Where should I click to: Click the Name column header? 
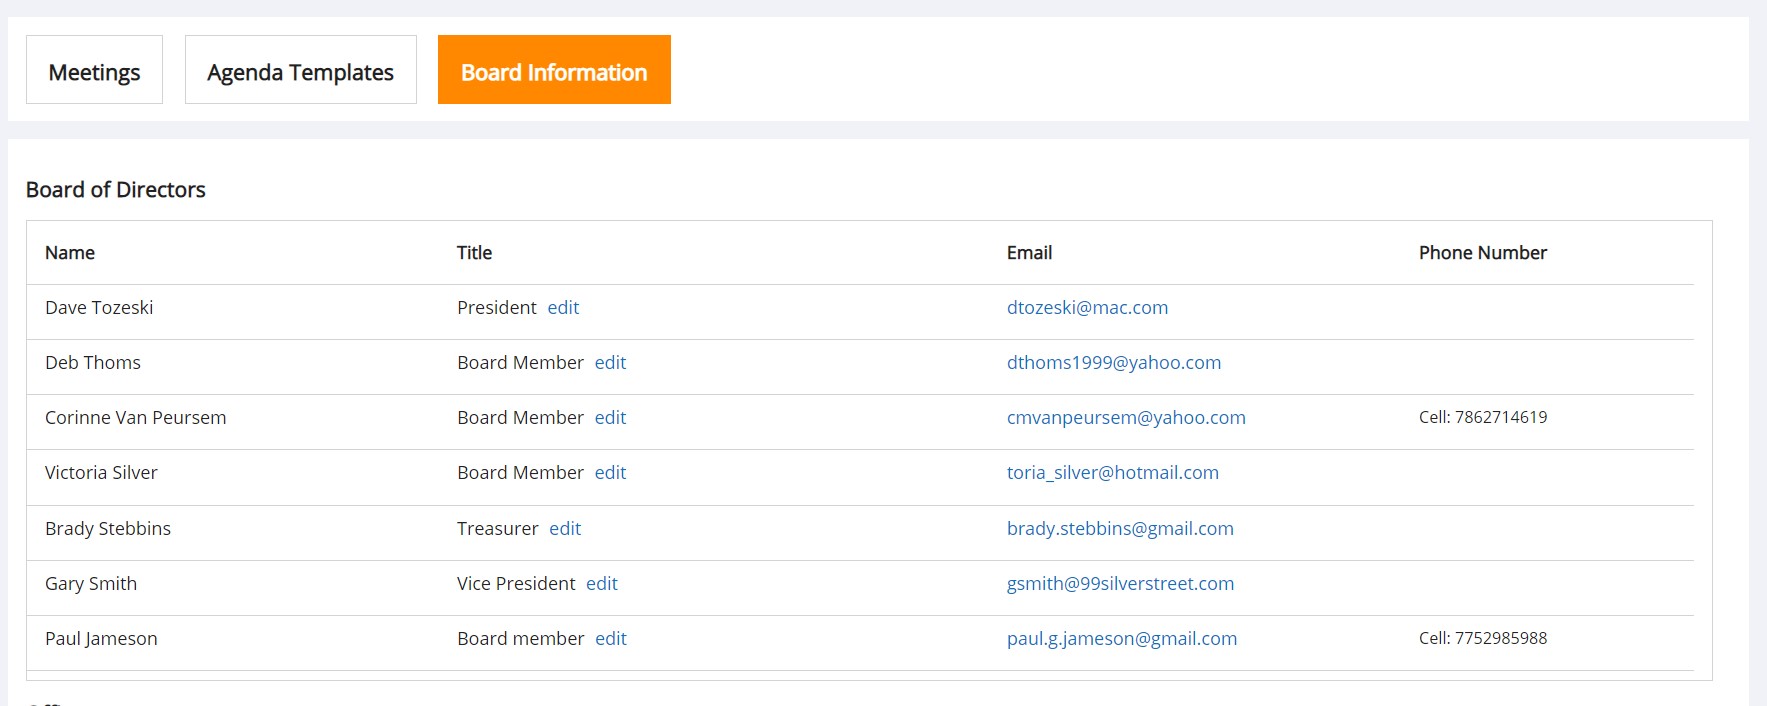tap(70, 253)
